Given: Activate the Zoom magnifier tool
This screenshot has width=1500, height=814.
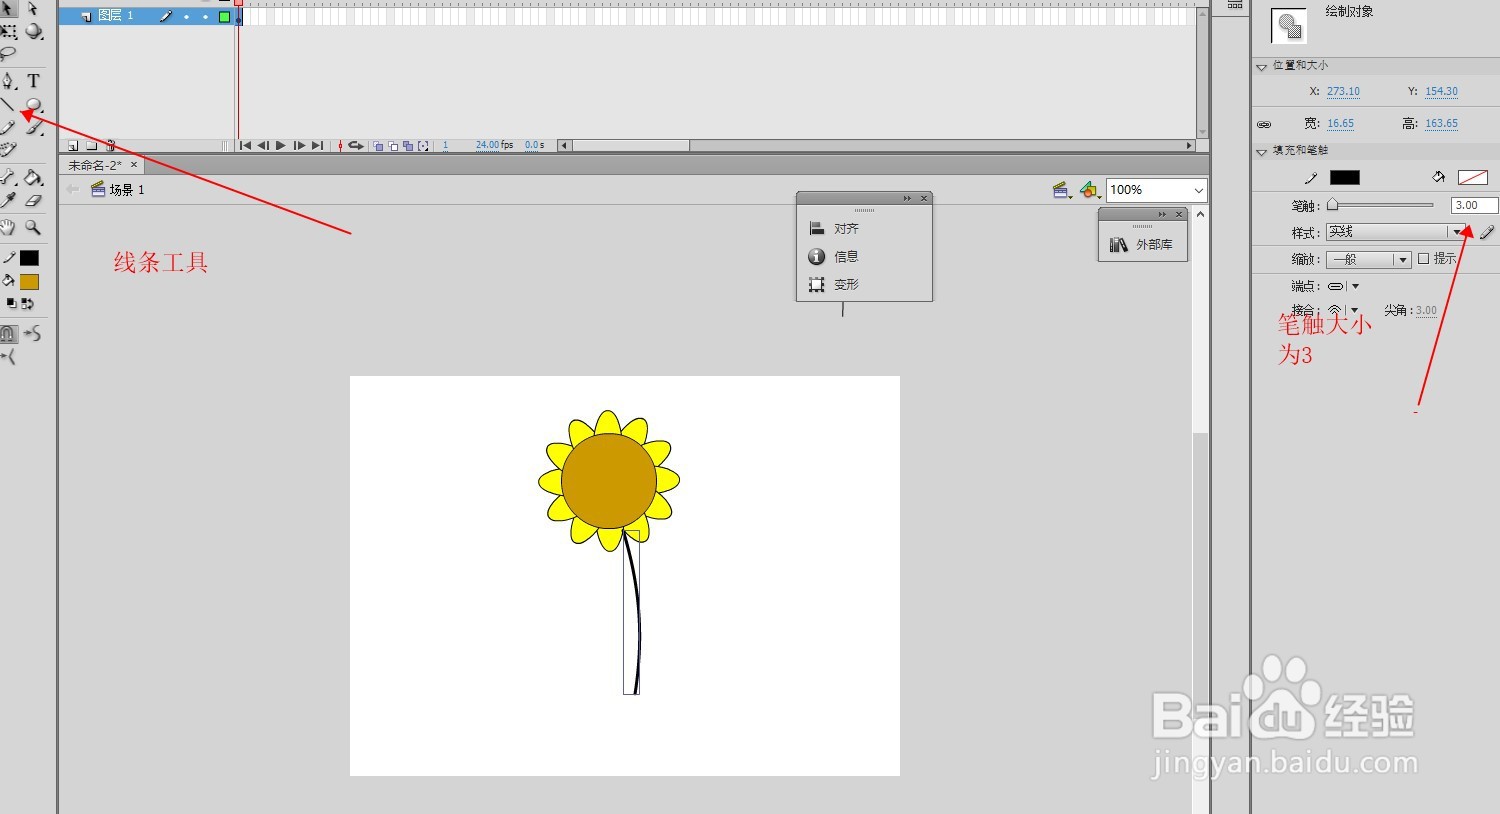Looking at the screenshot, I should (x=32, y=226).
